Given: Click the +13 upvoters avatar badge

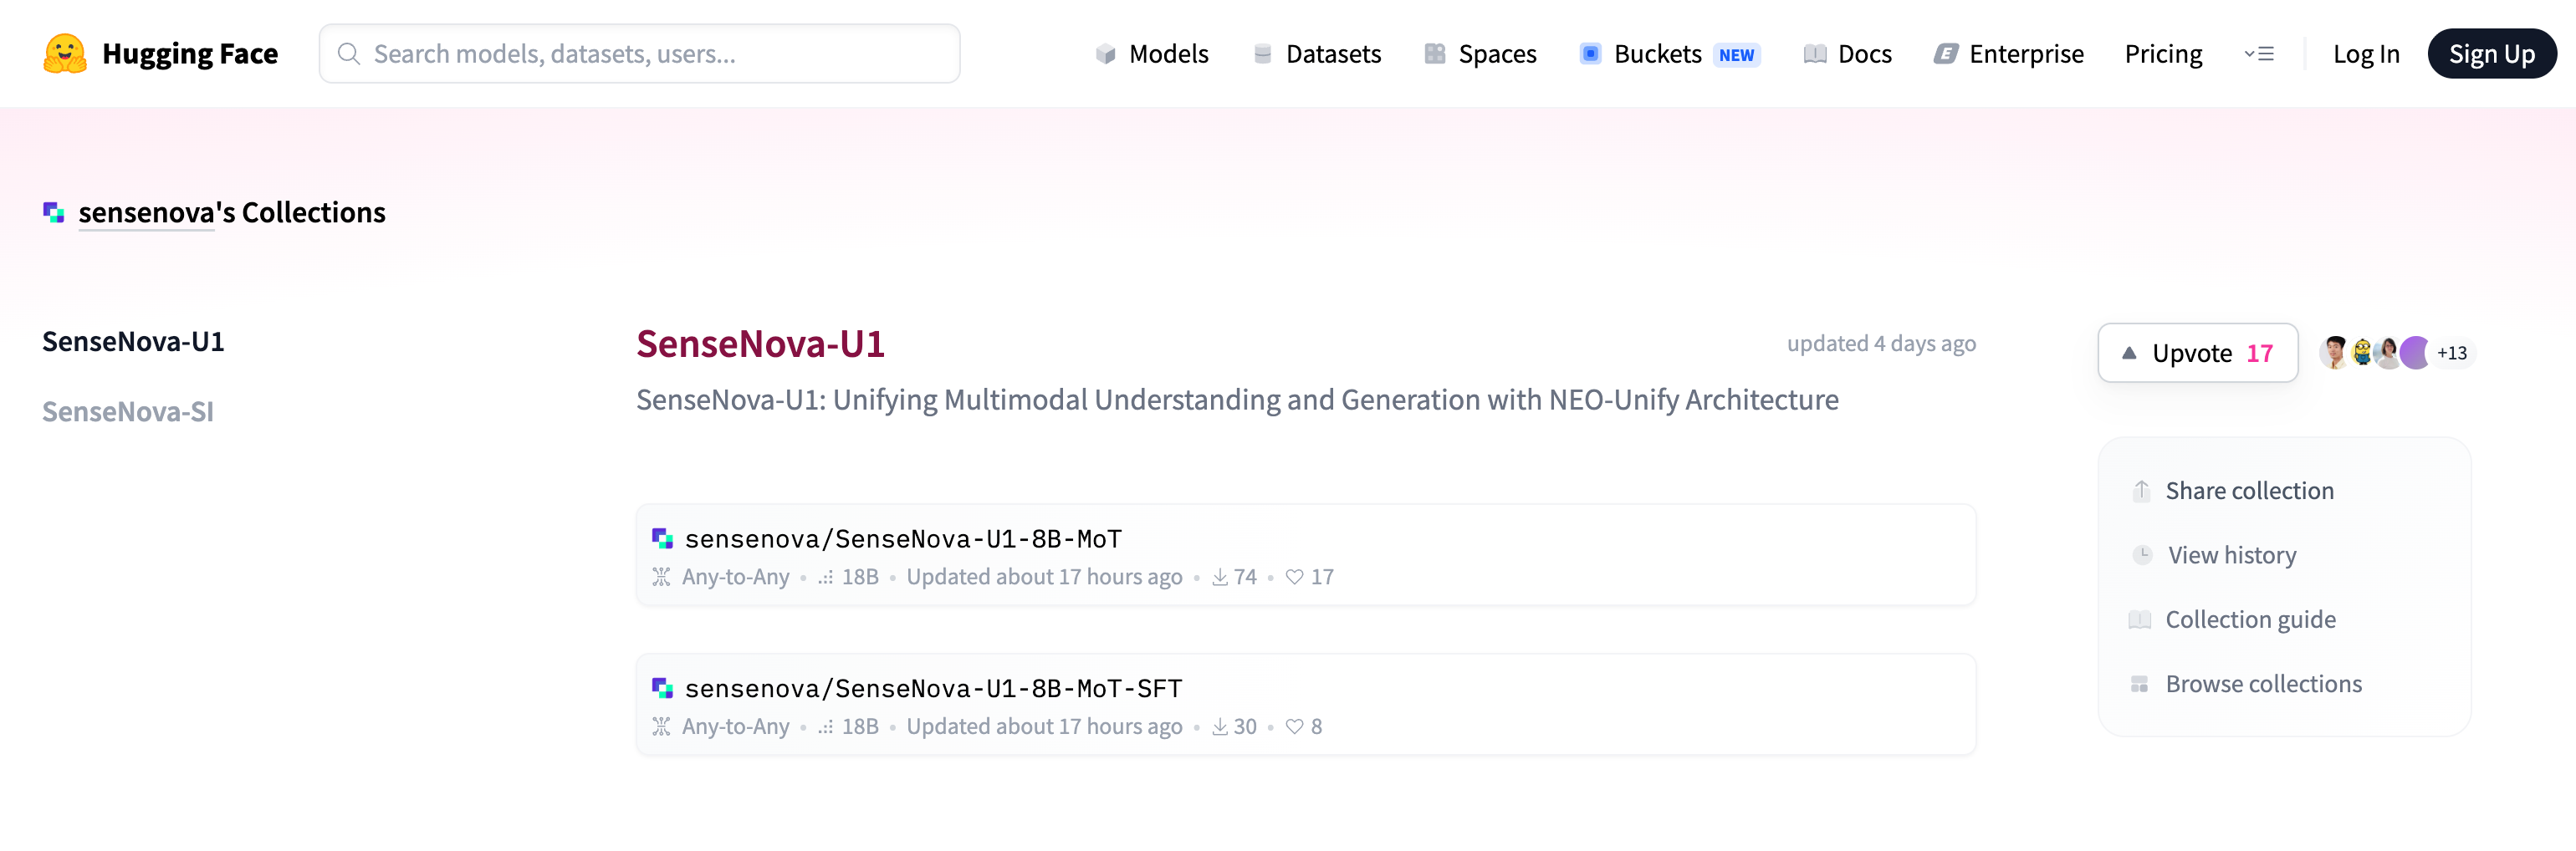Looking at the screenshot, I should pos(2451,353).
